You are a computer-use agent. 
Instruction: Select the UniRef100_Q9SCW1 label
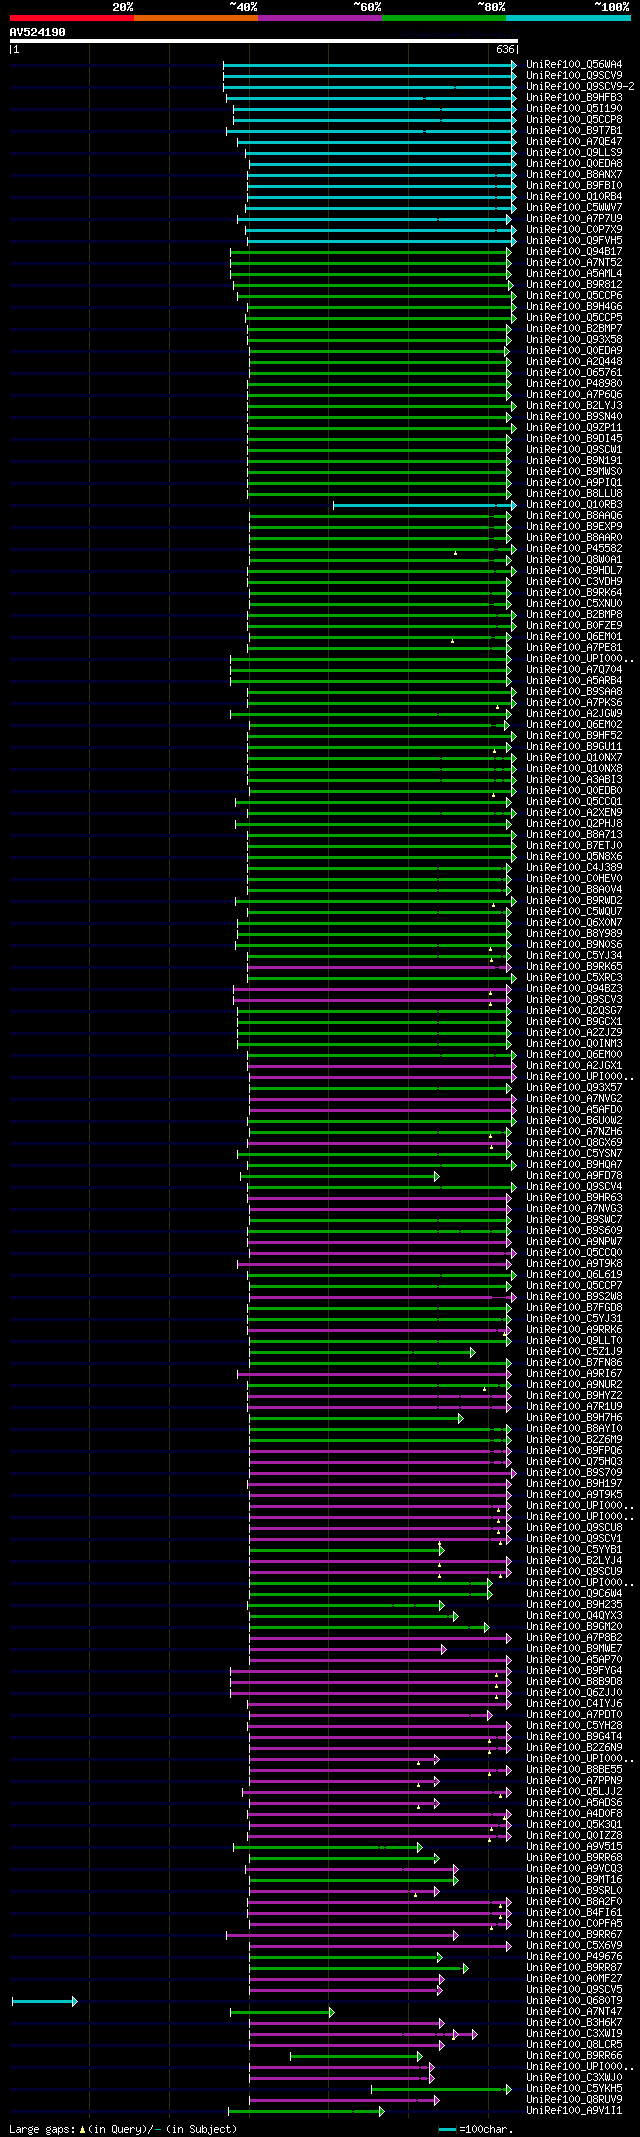coord(574,449)
